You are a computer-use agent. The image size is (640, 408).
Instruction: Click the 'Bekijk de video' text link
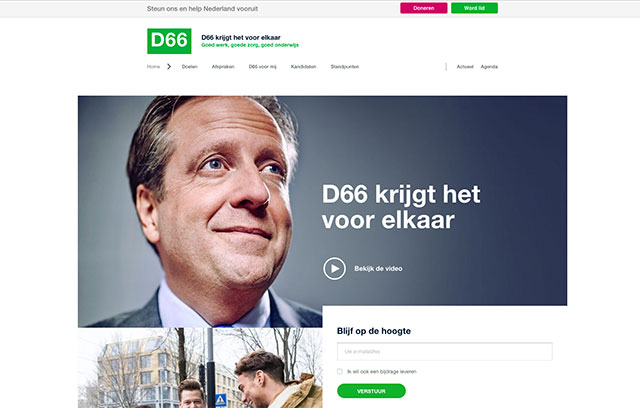click(378, 268)
